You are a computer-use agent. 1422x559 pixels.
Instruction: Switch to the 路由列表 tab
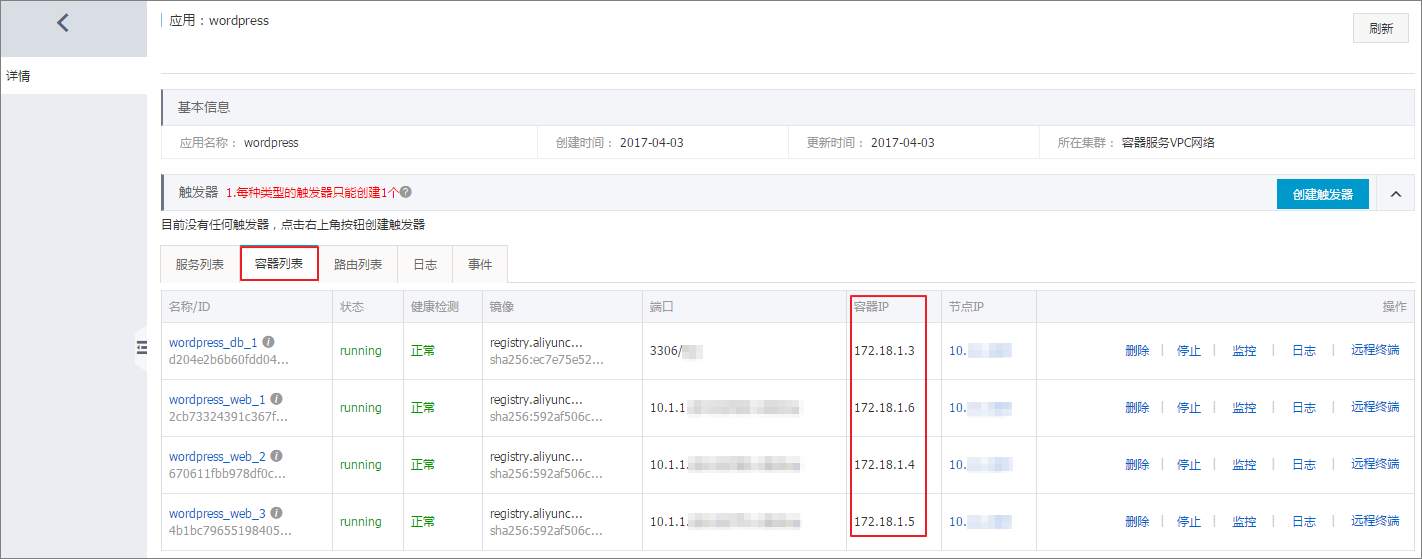(x=358, y=264)
